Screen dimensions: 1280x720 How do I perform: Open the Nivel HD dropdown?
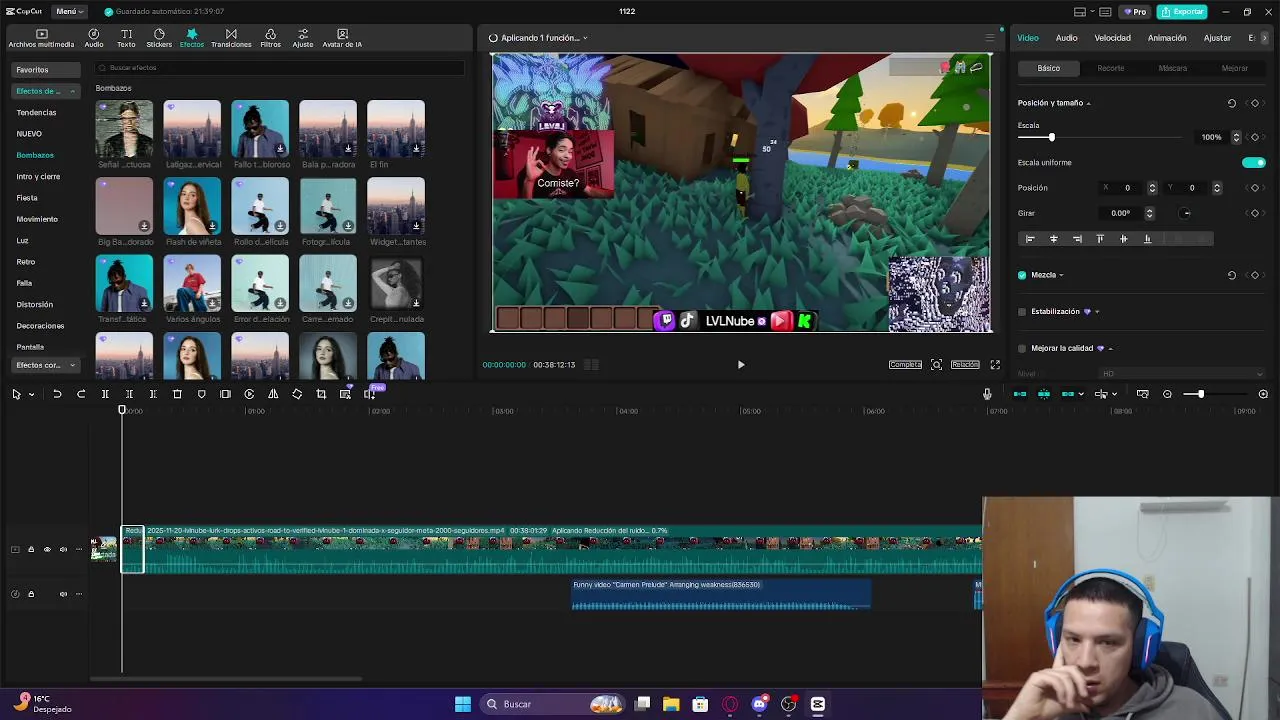(1183, 374)
